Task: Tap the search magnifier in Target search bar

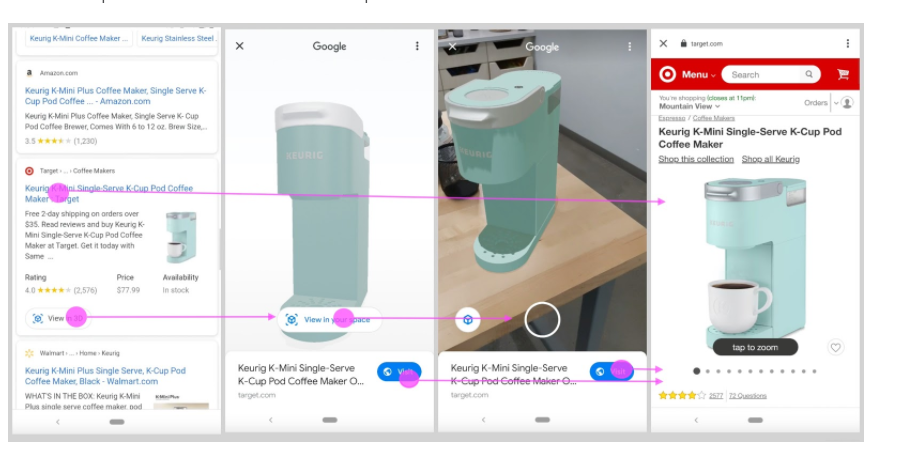Action: pos(808,74)
